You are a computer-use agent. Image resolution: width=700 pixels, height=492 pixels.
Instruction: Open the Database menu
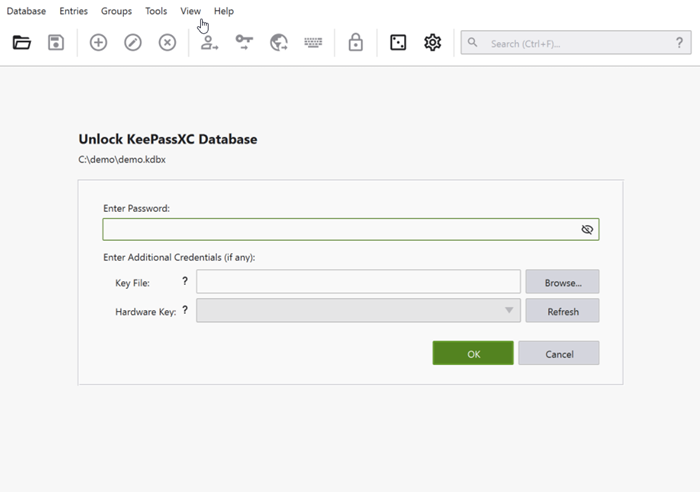[x=26, y=11]
